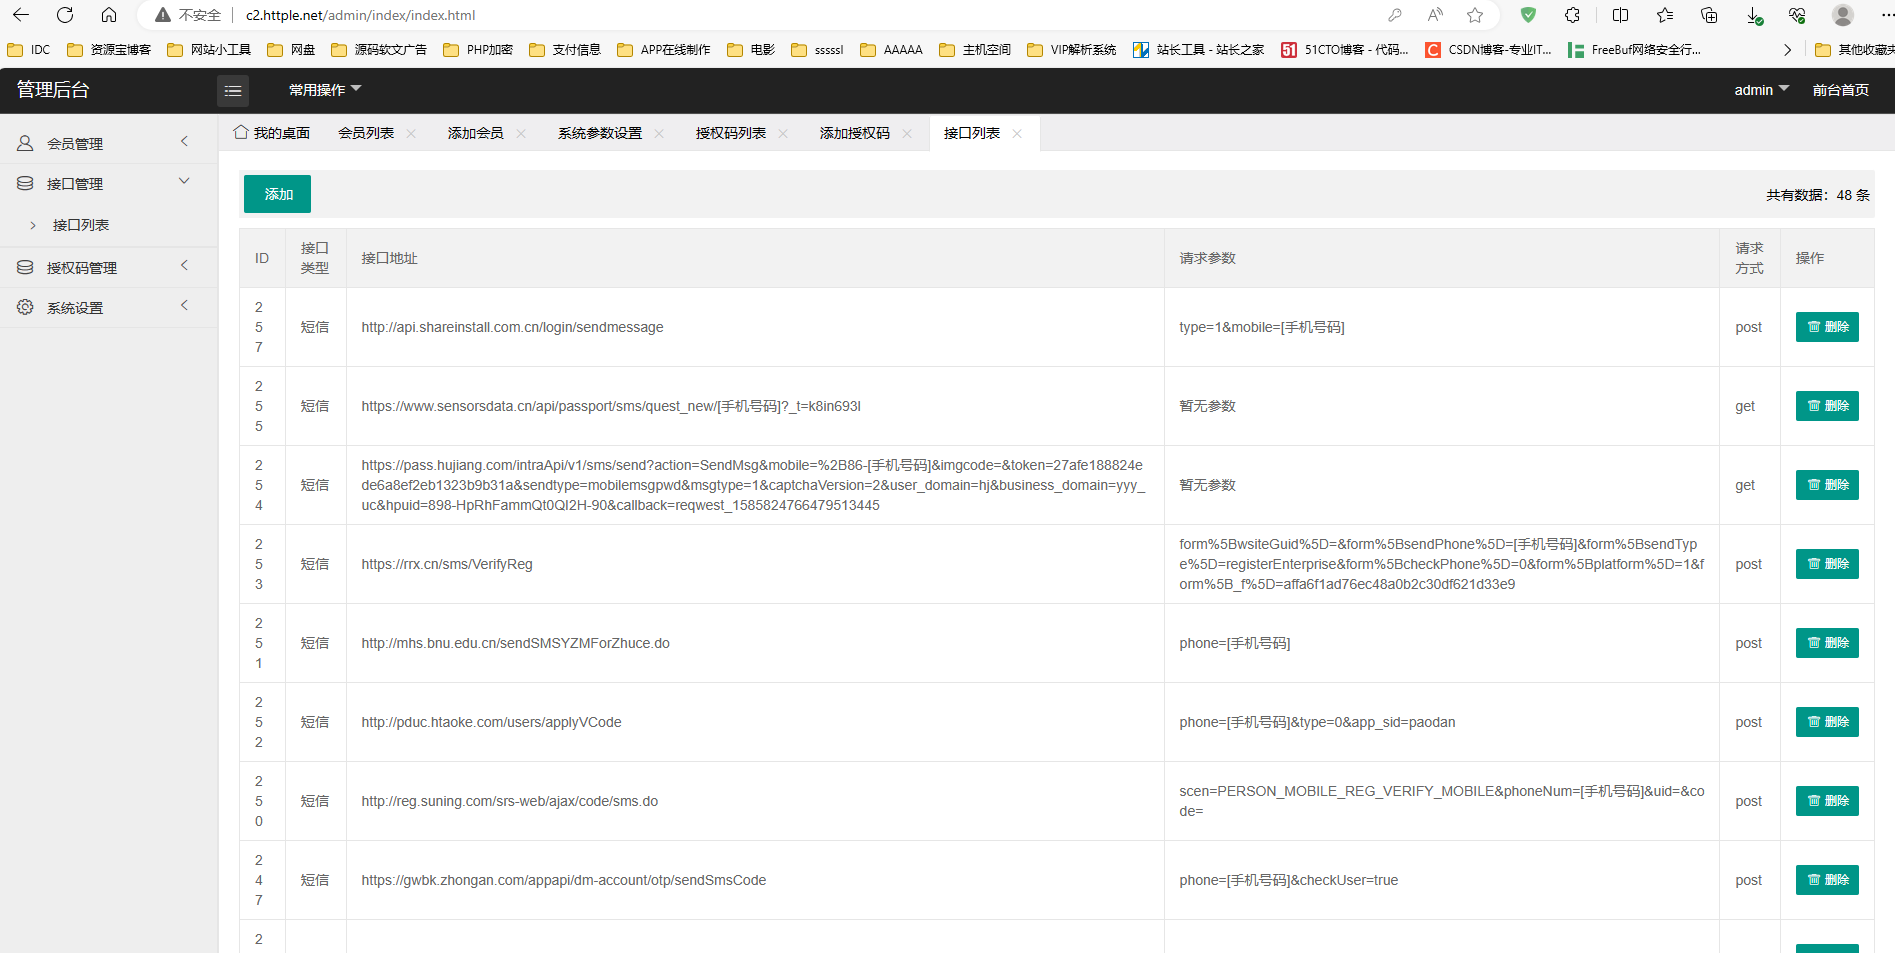Expand 授权码管理 in the sidebar

[109, 267]
